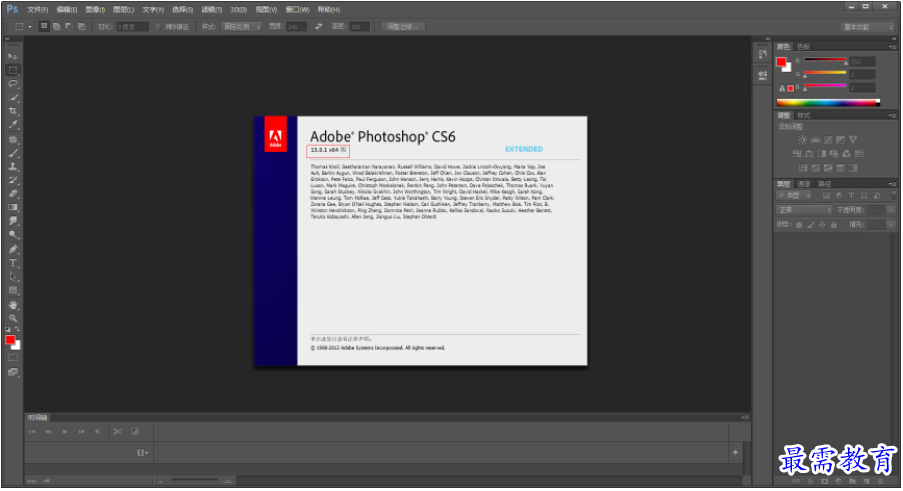
Task: Click the red foreground color swatch in toolbox
Action: [x=10, y=340]
